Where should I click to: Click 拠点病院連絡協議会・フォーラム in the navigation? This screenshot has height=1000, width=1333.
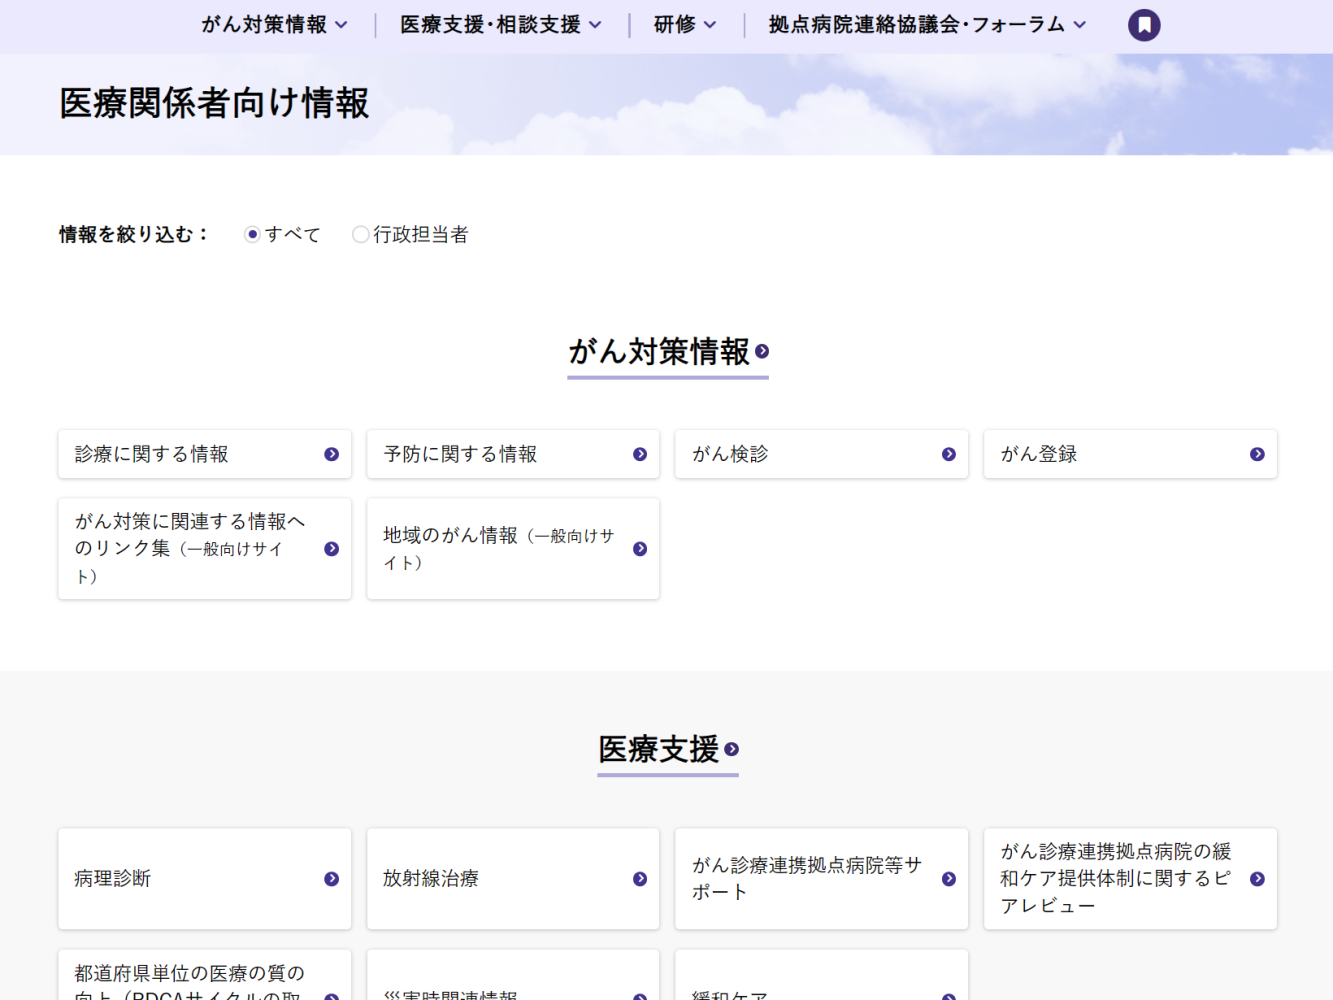(x=921, y=24)
